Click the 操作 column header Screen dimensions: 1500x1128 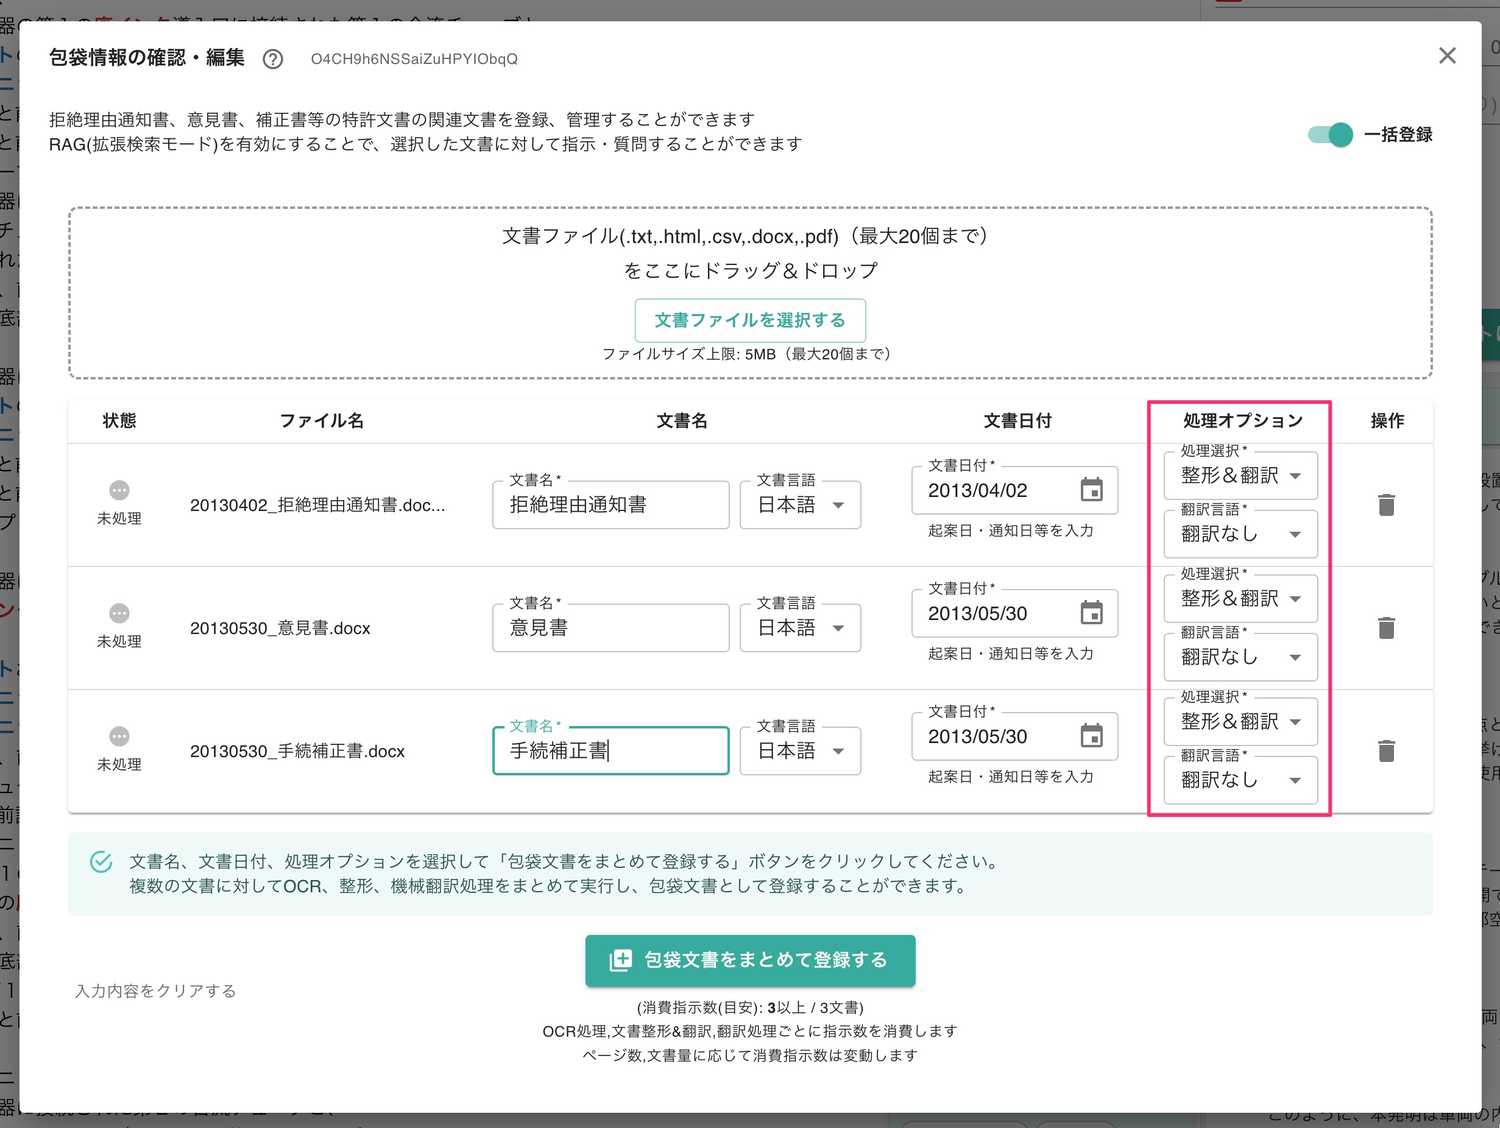[x=1387, y=421]
